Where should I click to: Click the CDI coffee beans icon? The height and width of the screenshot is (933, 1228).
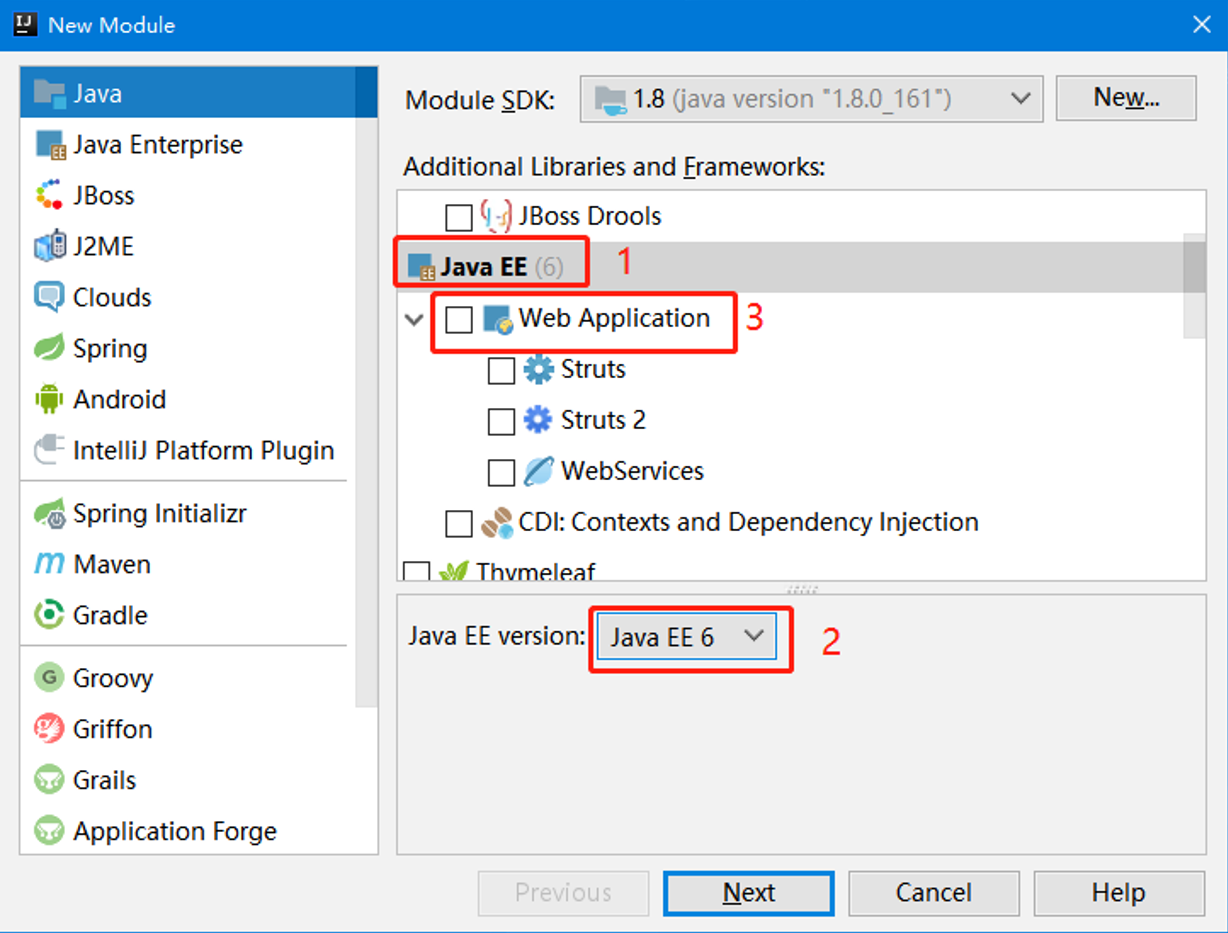tap(497, 522)
